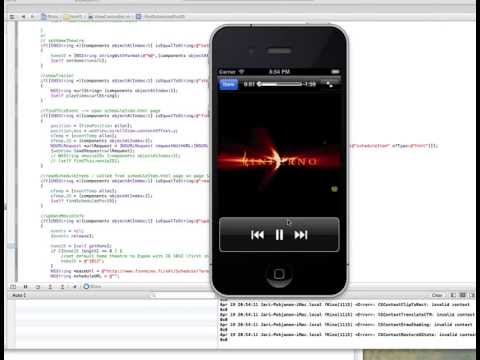Viewport: 480px width, 360px height.
Task: Click the Wi-Fi icon in the simulator status bar
Action: (x=241, y=72)
